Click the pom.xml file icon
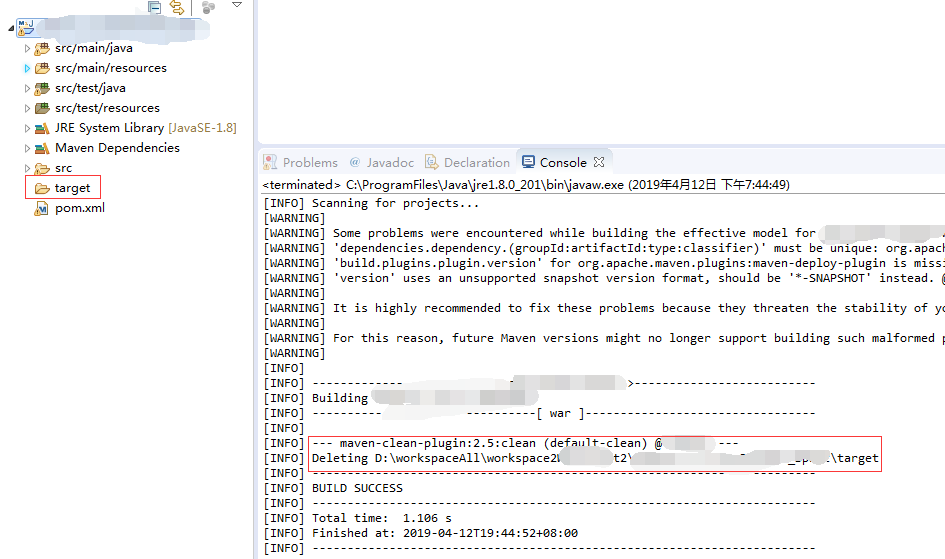Screen dimensions: 945x559 (42, 208)
